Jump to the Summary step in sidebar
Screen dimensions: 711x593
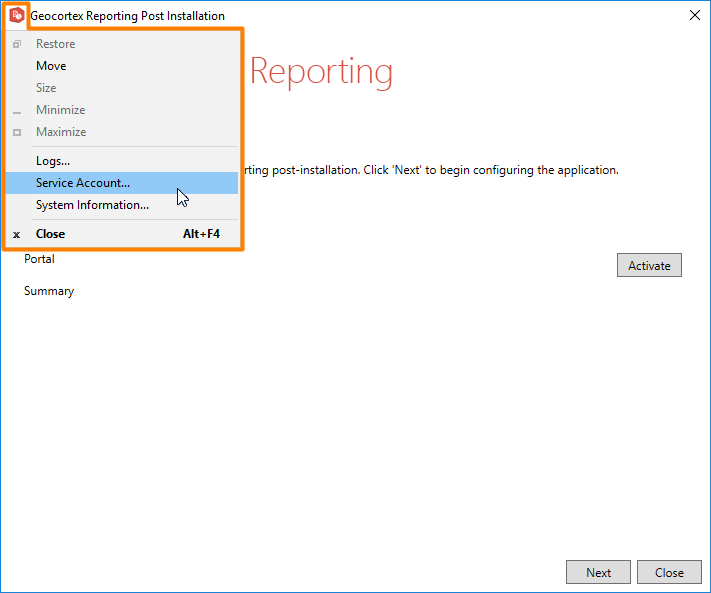(49, 291)
